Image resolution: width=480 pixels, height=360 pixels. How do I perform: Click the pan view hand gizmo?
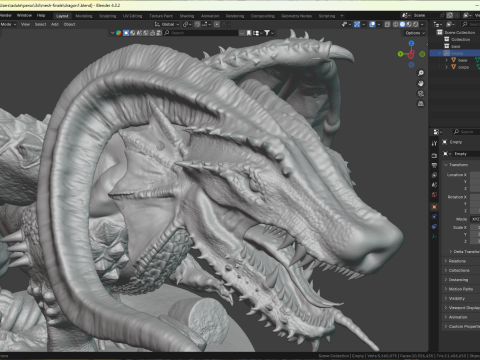[x=421, y=83]
